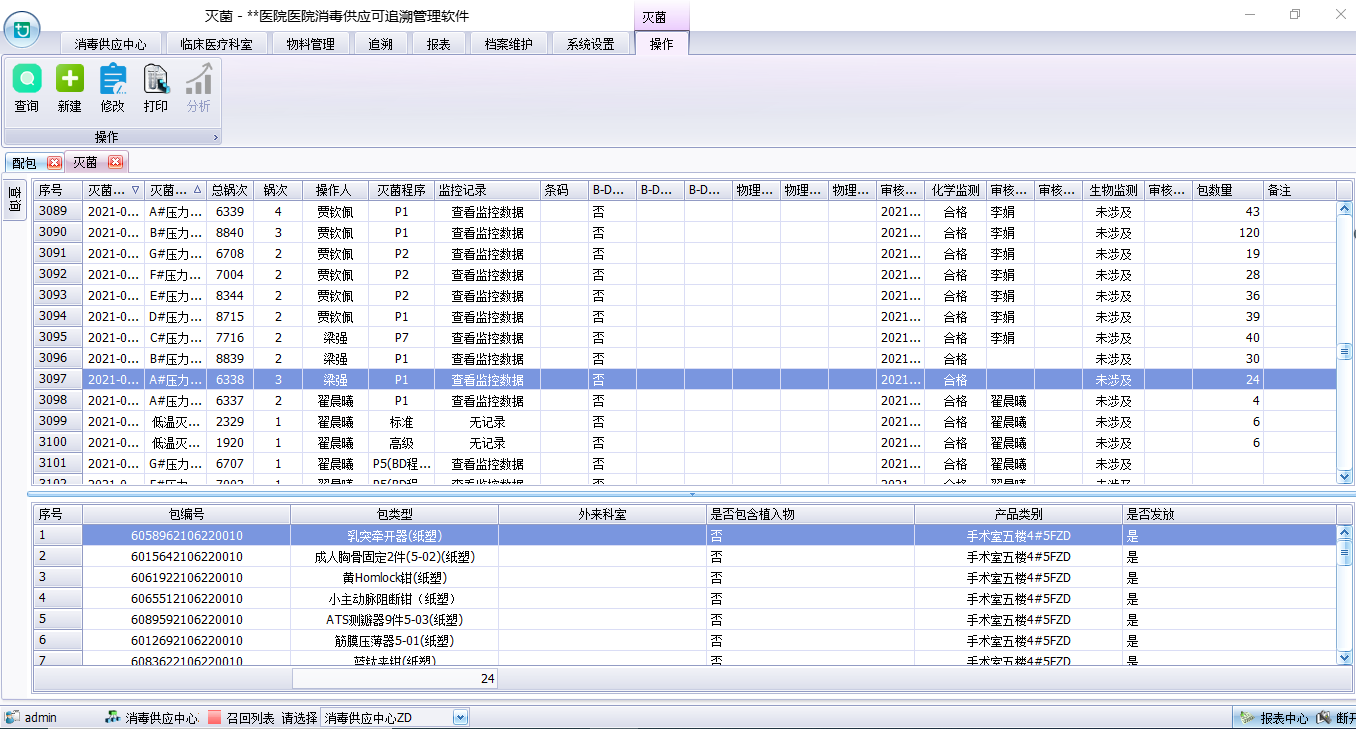The image size is (1356, 729).
Task: Toggle ascending sort on 灭菌 sterilizer column
Action: pos(197,190)
